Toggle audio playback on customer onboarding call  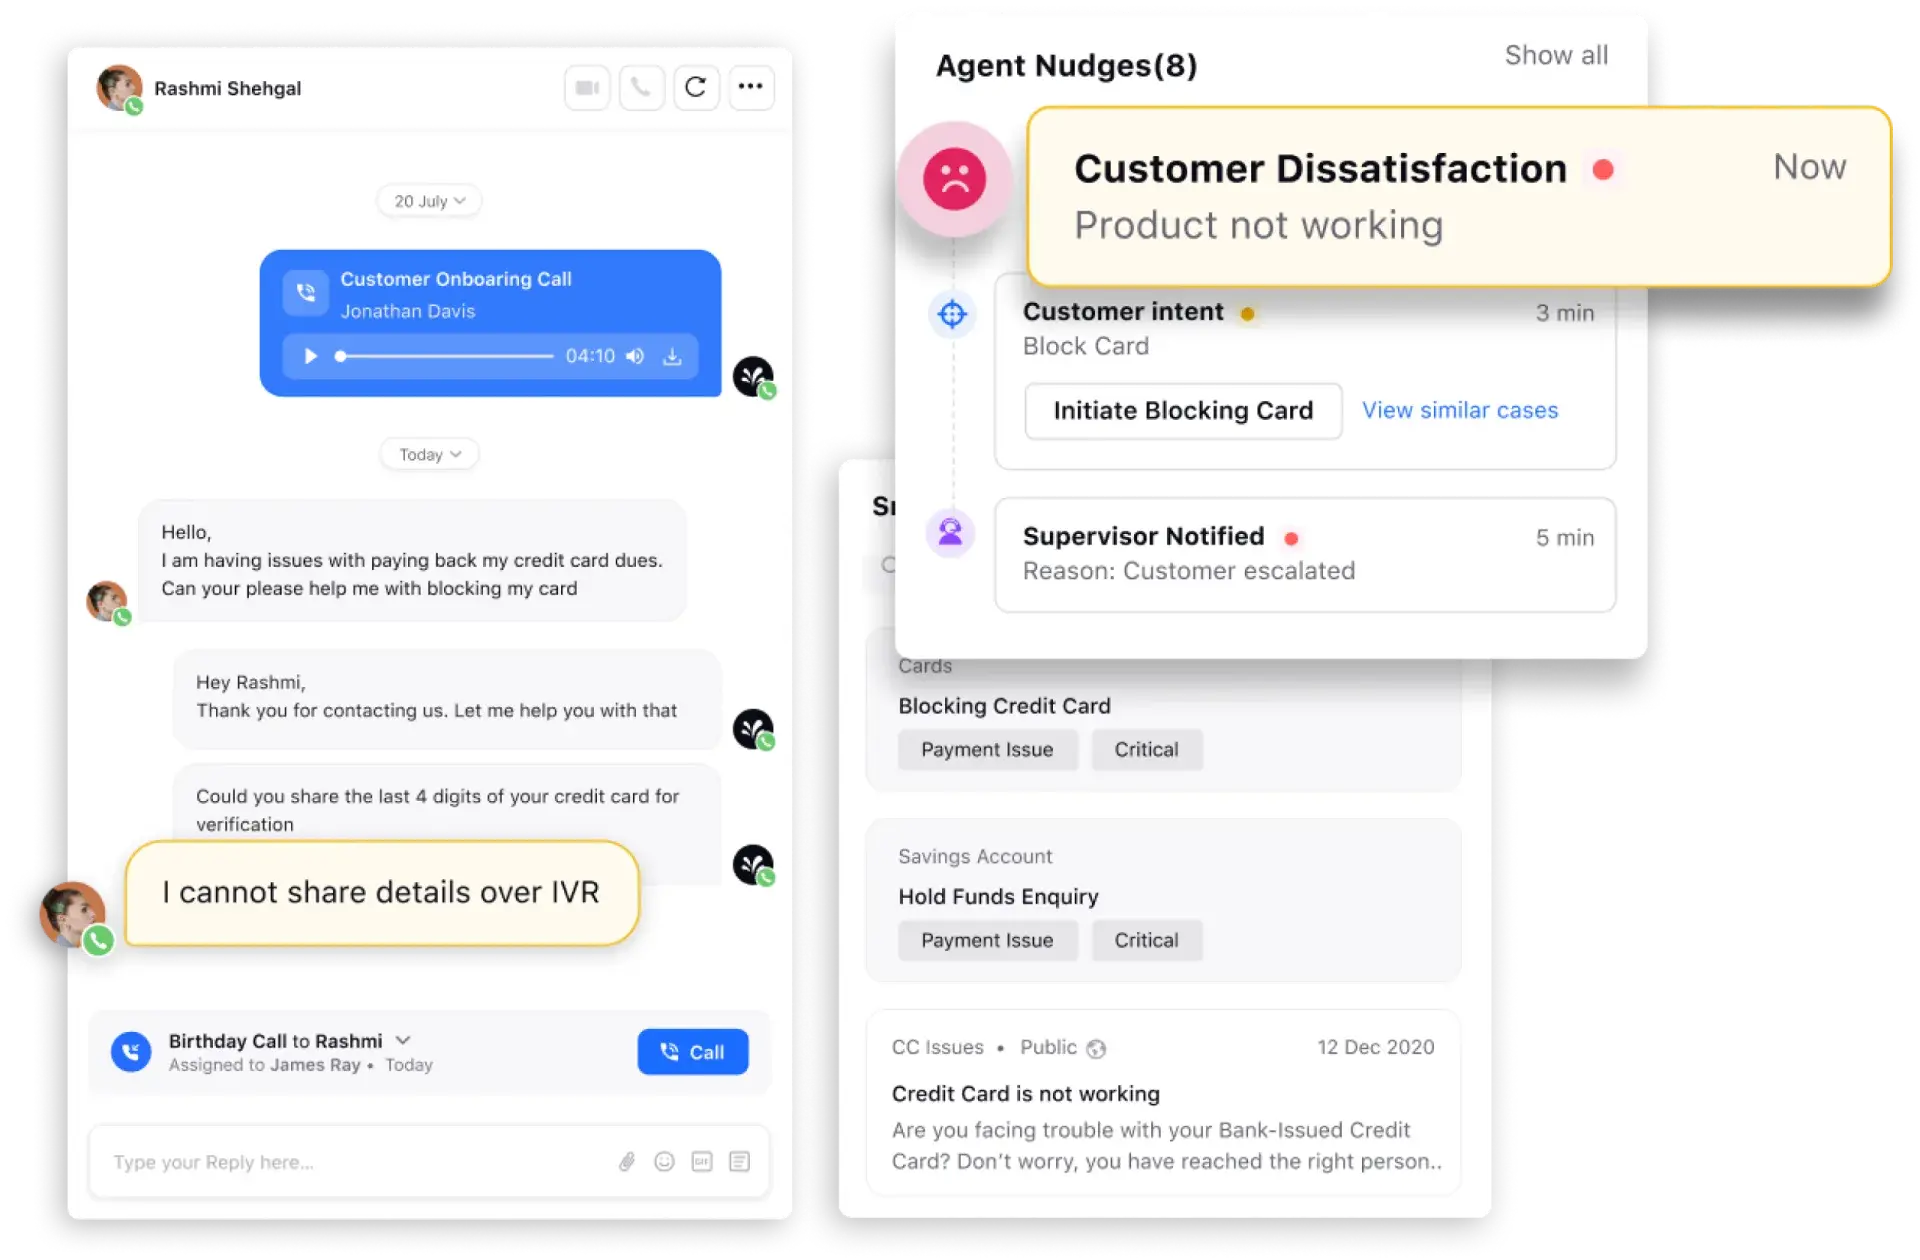pyautogui.click(x=311, y=356)
